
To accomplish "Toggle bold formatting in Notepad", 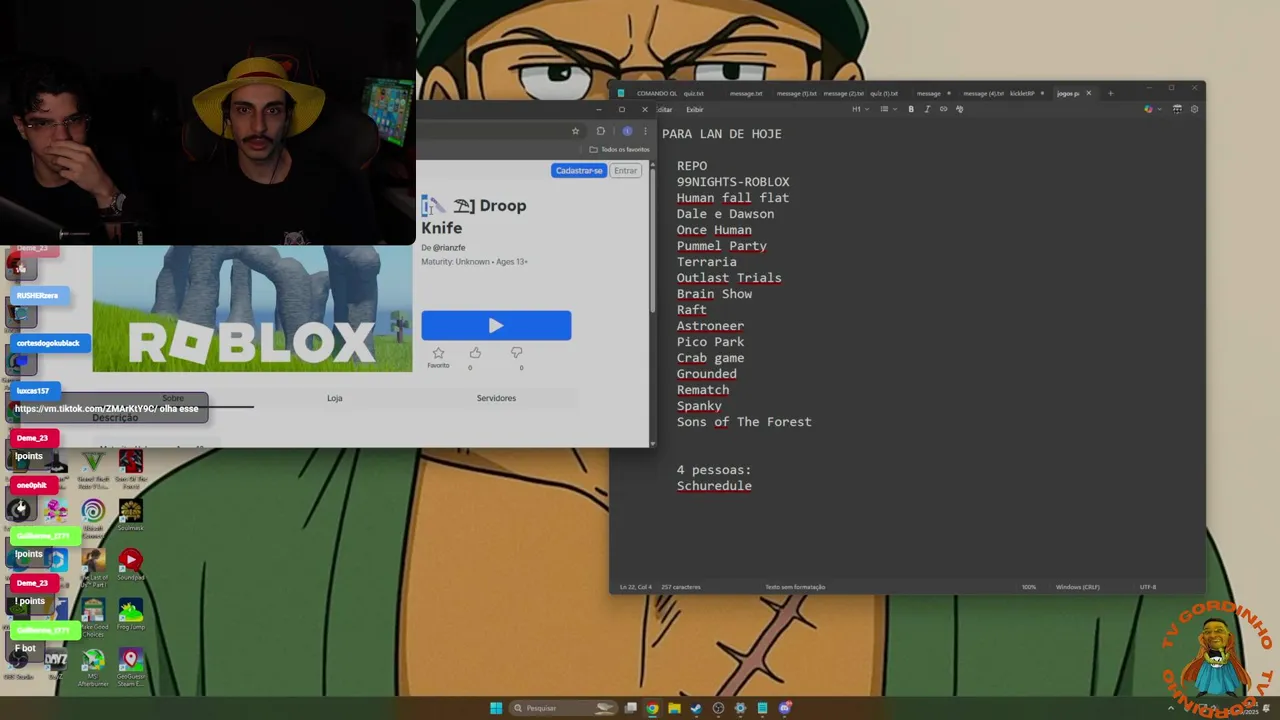I will tap(911, 110).
